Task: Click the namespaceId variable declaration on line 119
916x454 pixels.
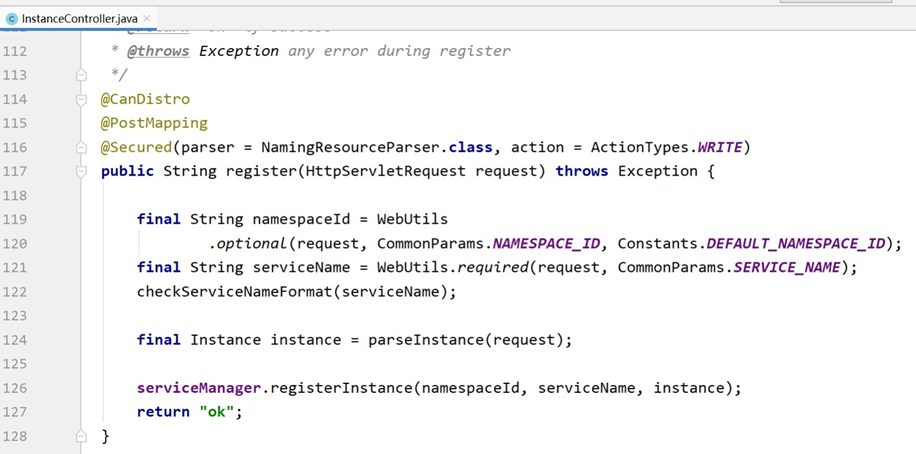Action: pos(301,220)
